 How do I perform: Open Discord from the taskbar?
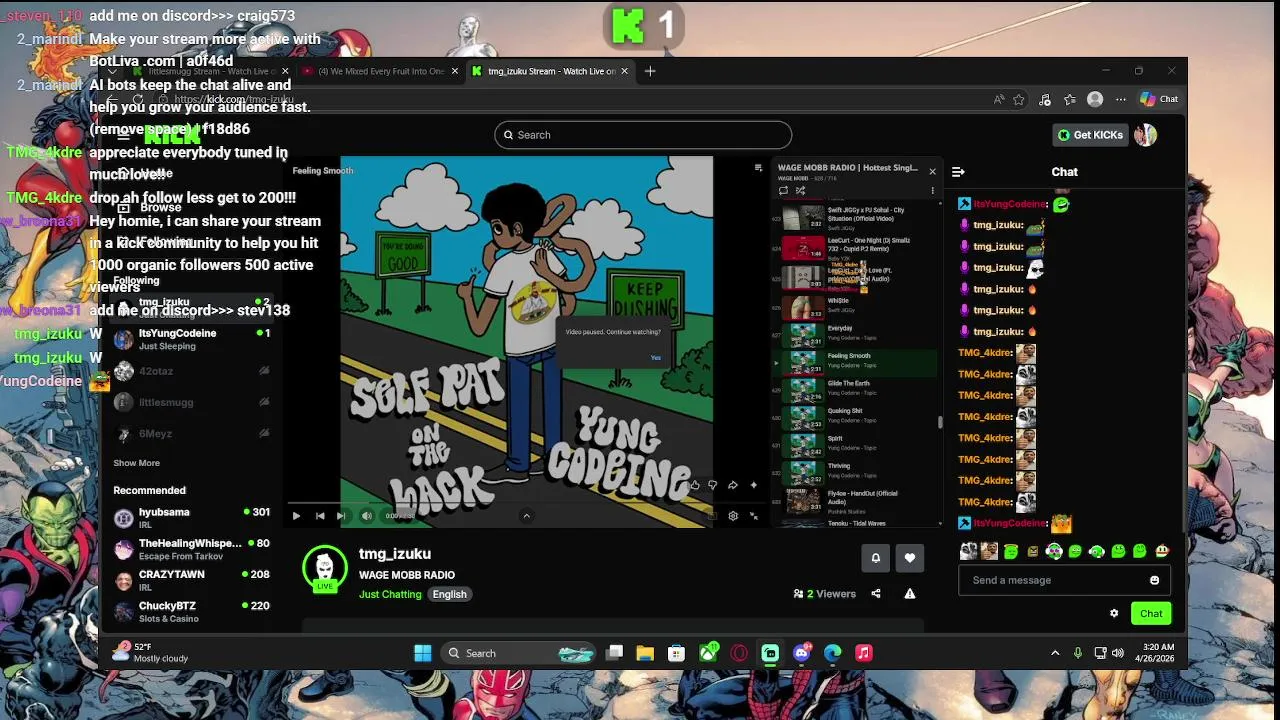[801, 653]
